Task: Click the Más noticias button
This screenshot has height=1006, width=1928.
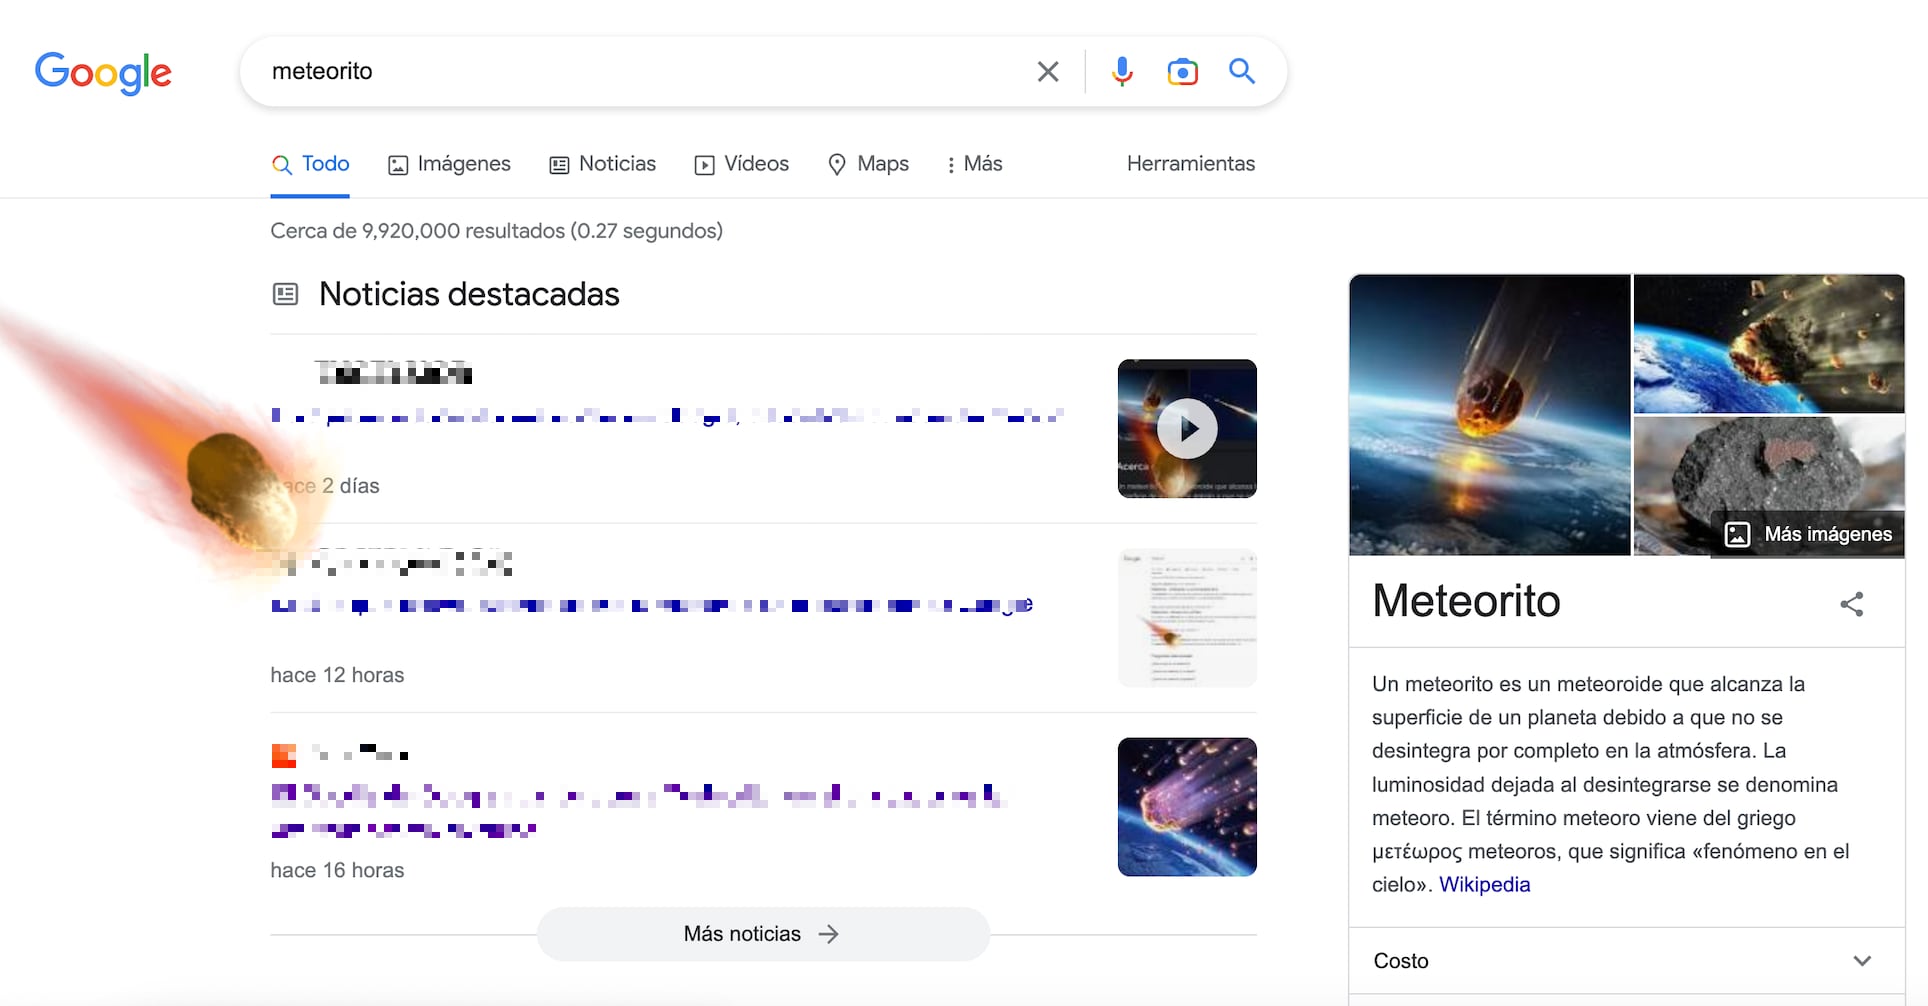Action: tap(762, 934)
